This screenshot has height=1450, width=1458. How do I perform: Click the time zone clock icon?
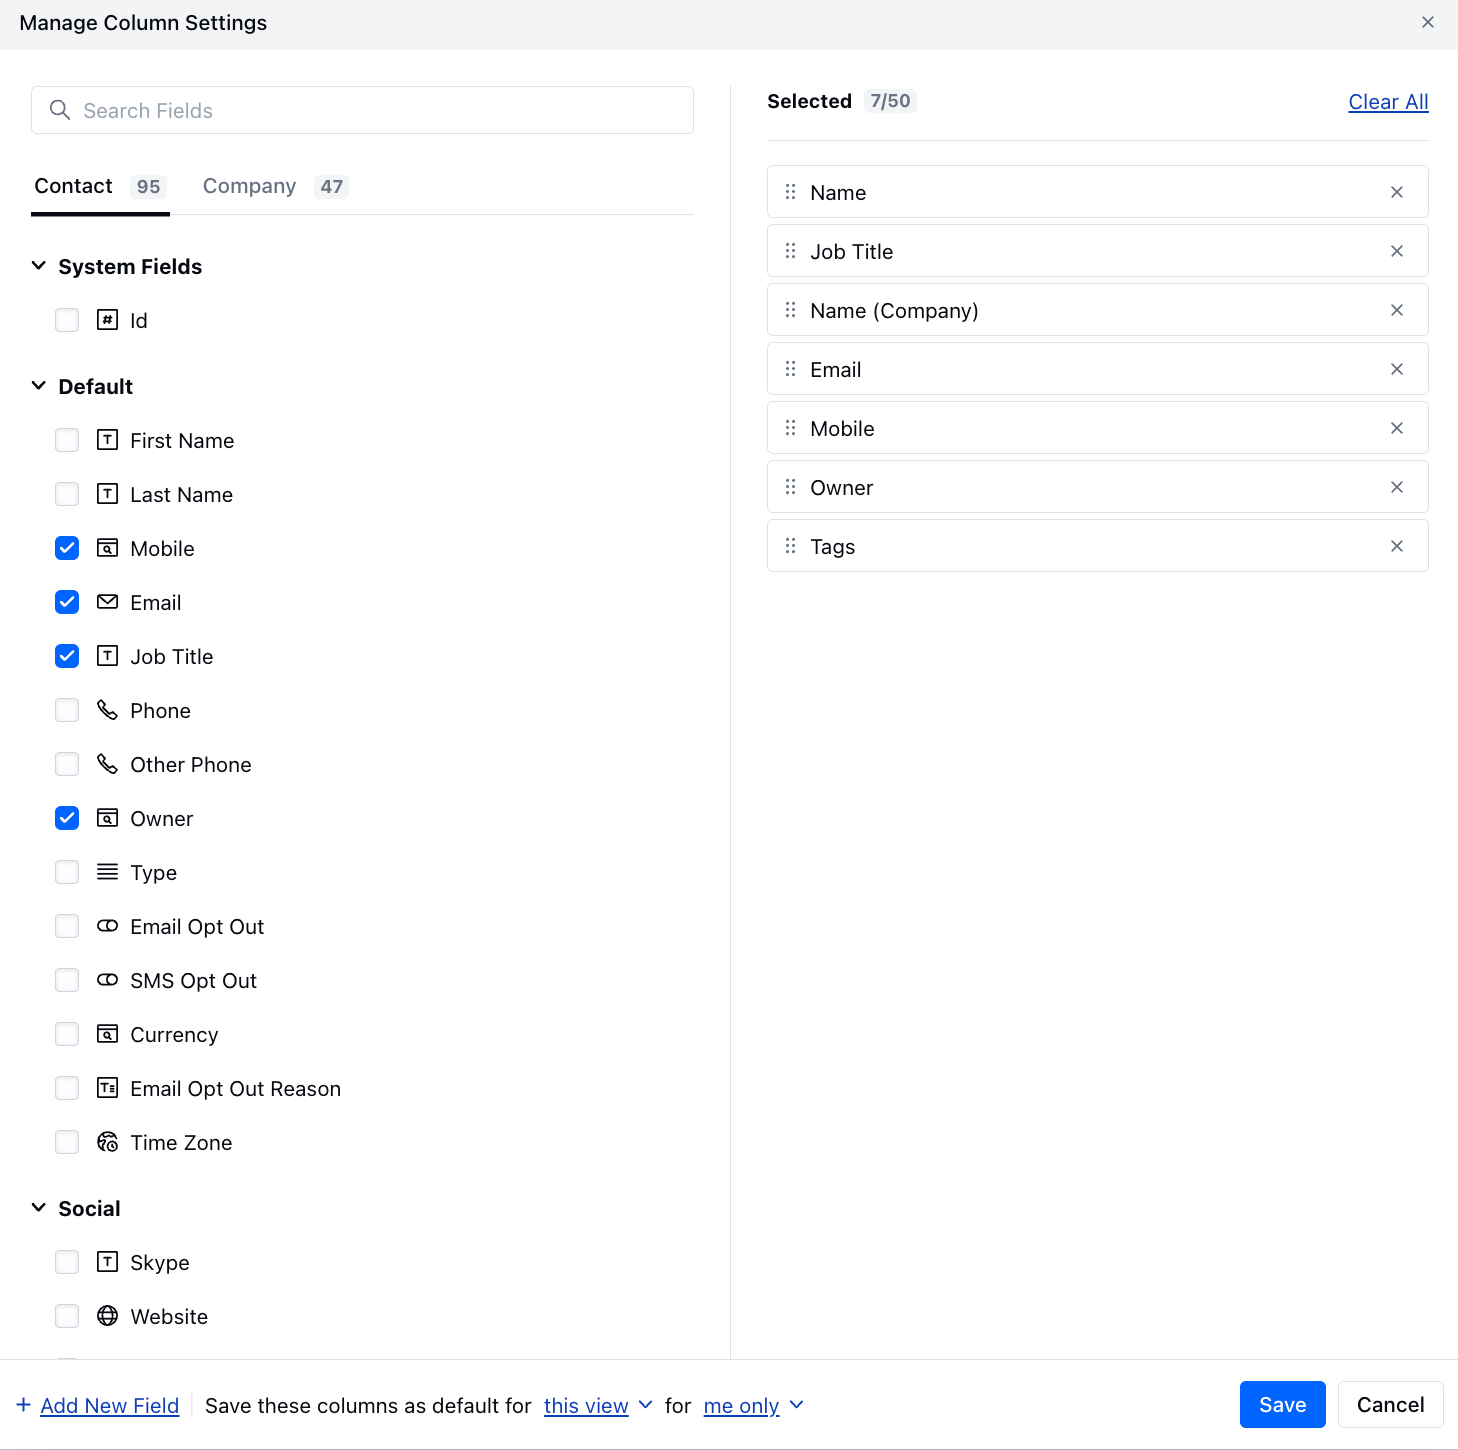coord(107,1142)
